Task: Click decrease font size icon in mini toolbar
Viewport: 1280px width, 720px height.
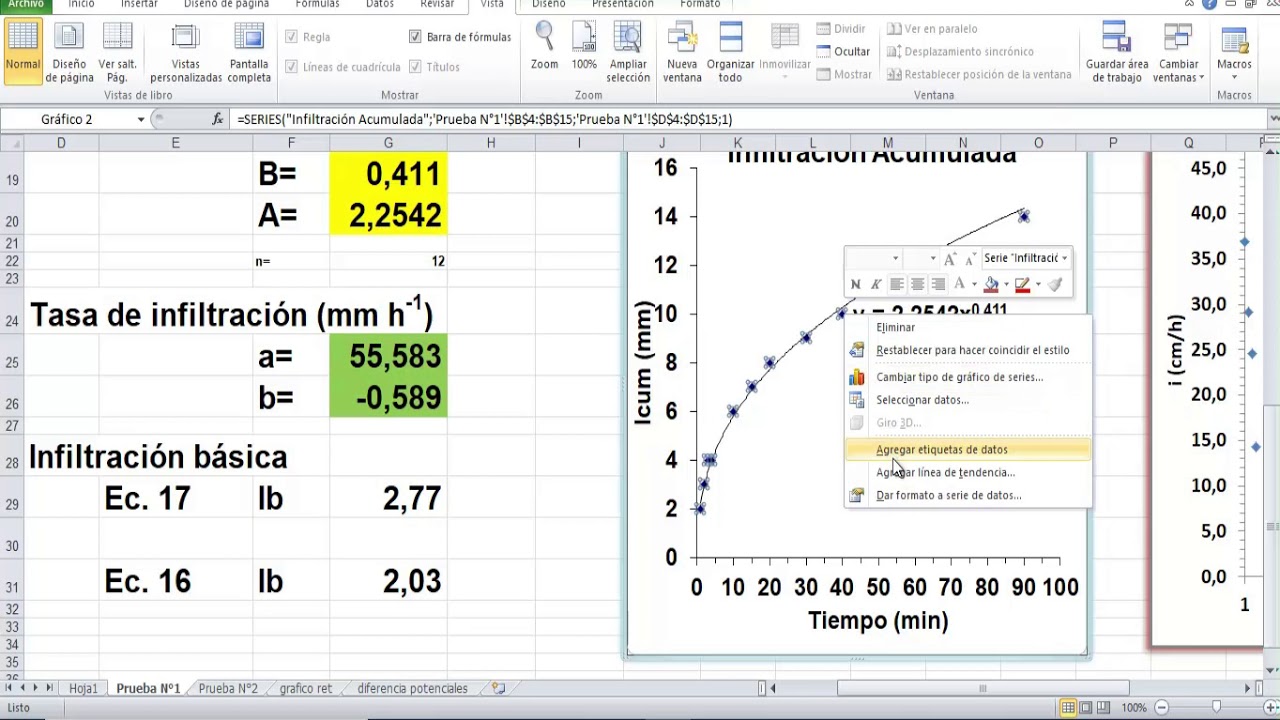Action: click(969, 259)
